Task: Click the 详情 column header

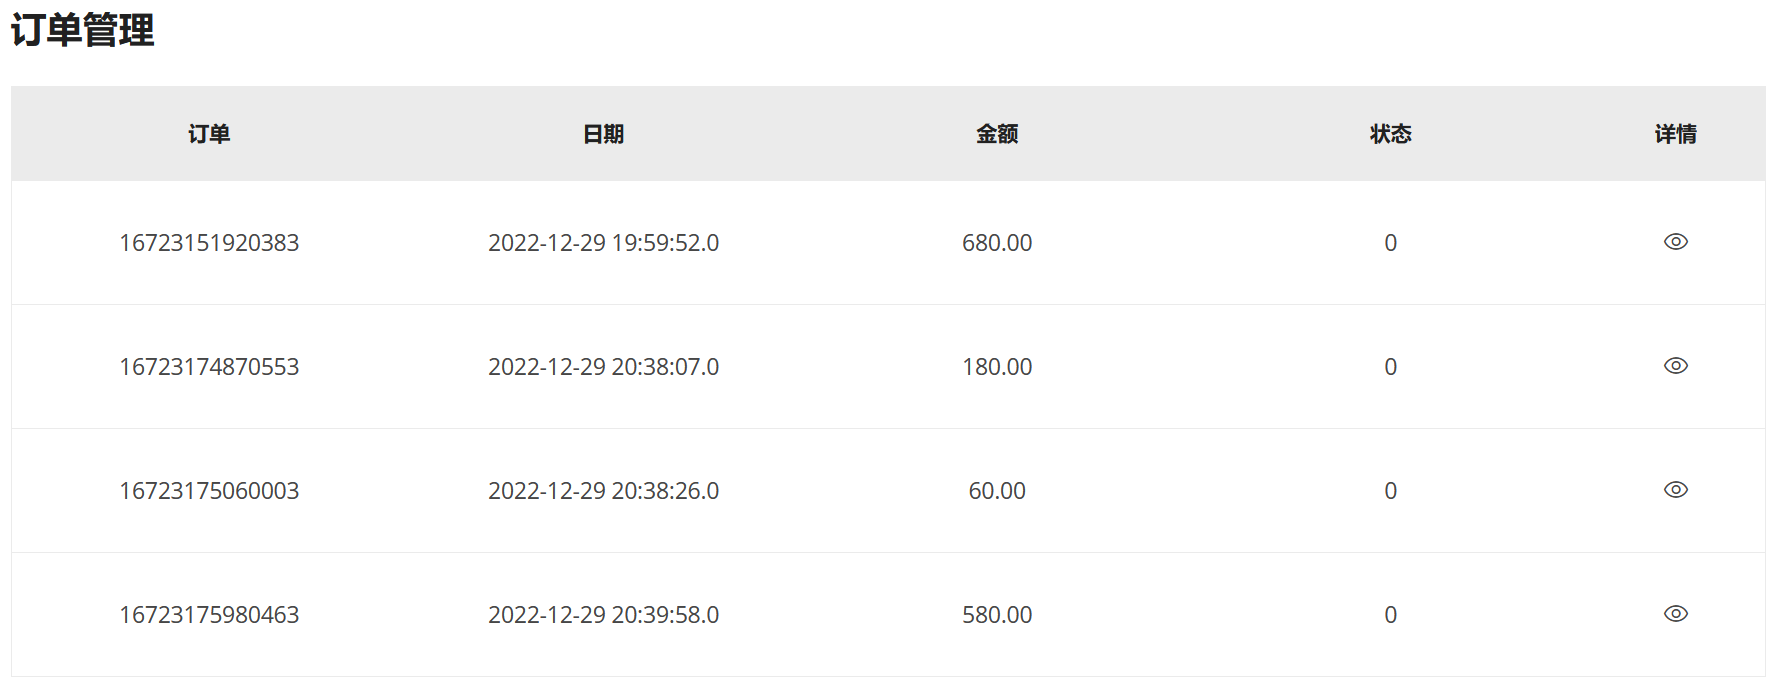Action: coord(1675,134)
